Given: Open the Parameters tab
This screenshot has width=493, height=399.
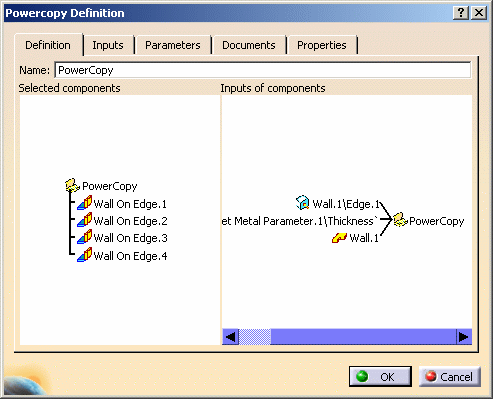Looking at the screenshot, I should (173, 45).
